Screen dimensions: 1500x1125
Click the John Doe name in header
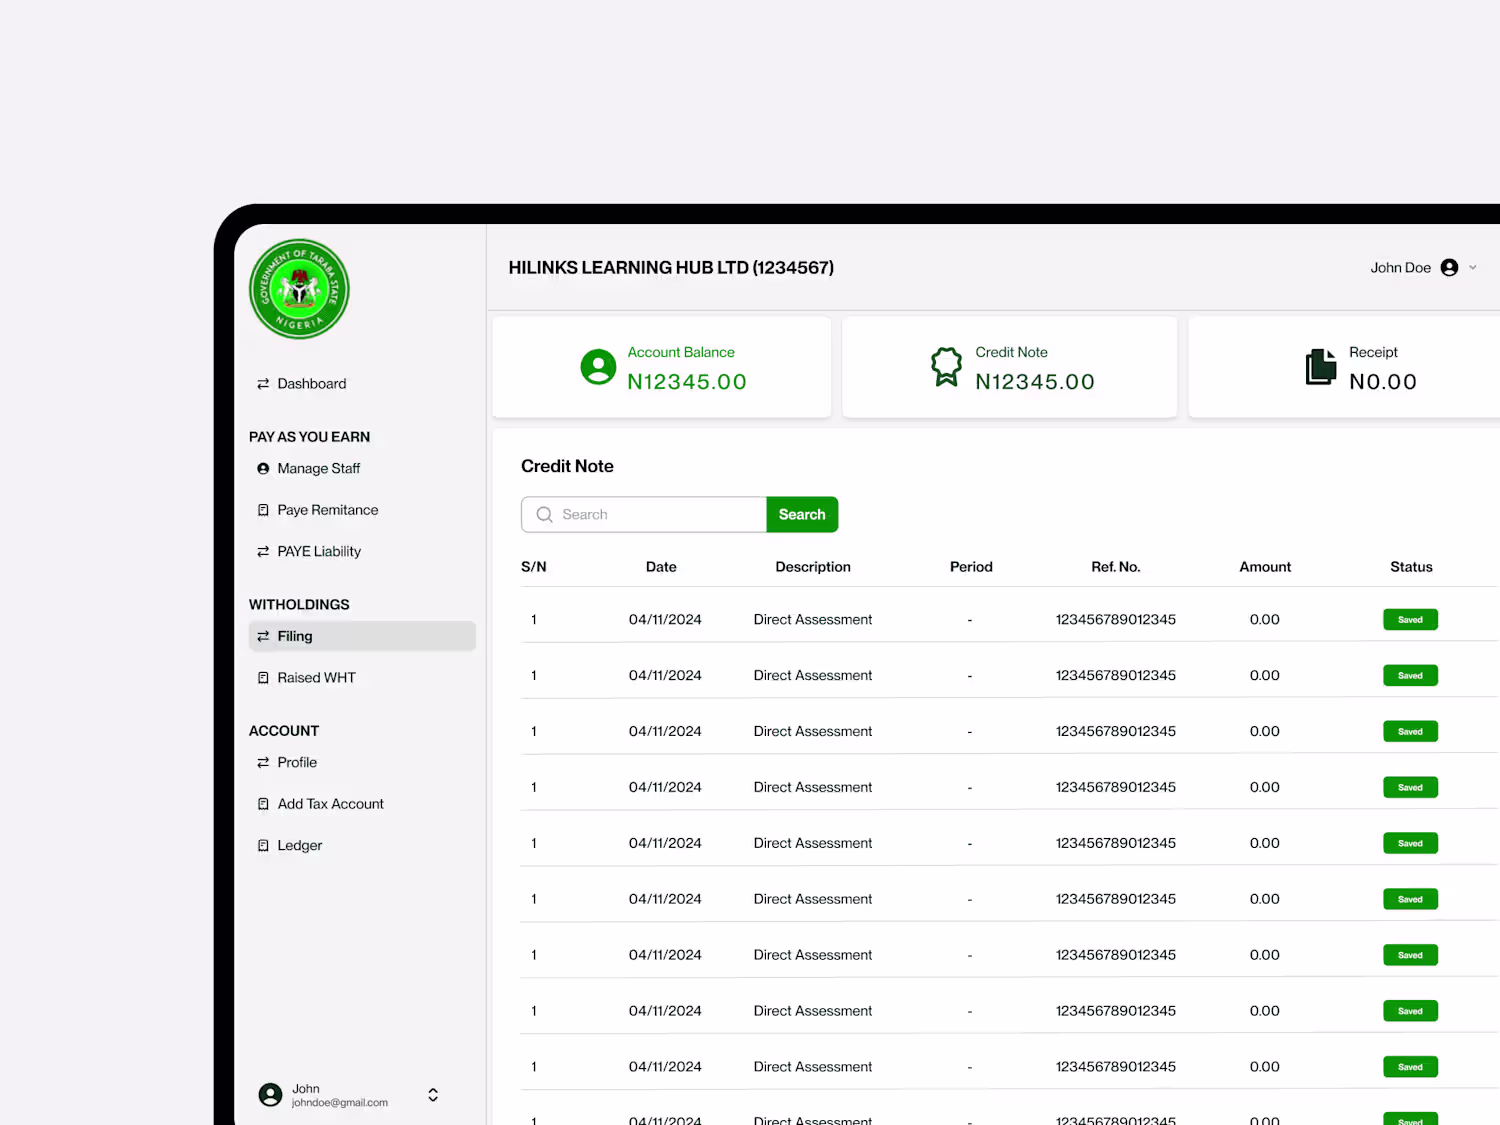pos(1400,268)
